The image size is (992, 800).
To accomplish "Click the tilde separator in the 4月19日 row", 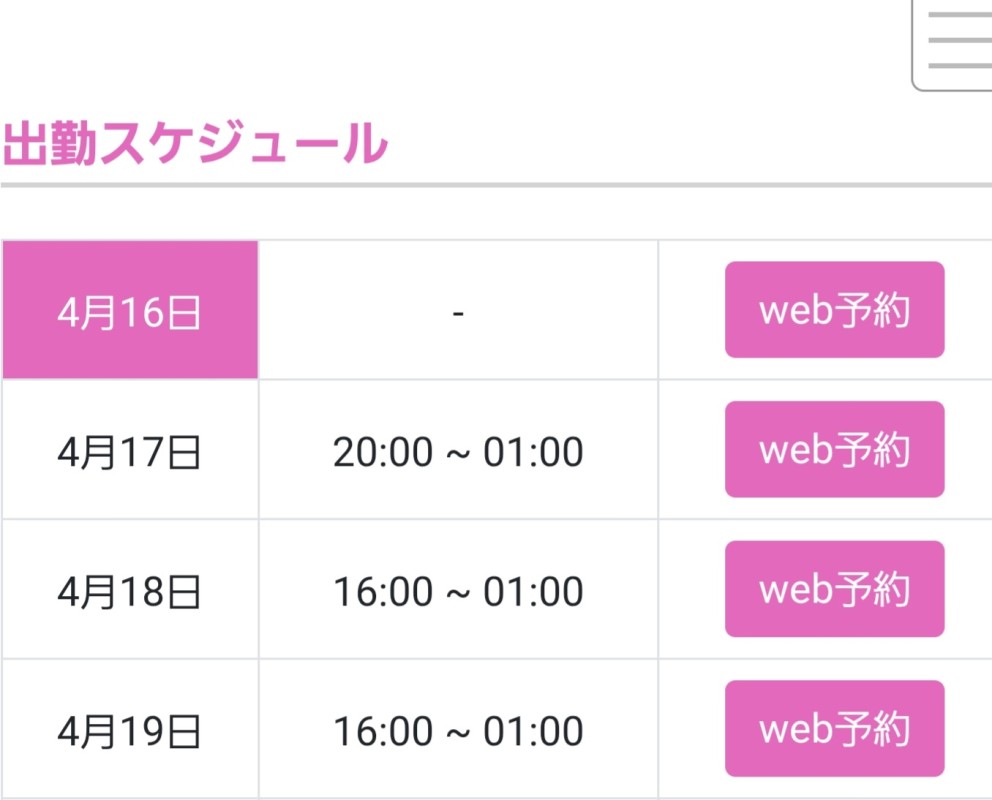I will pos(458,734).
